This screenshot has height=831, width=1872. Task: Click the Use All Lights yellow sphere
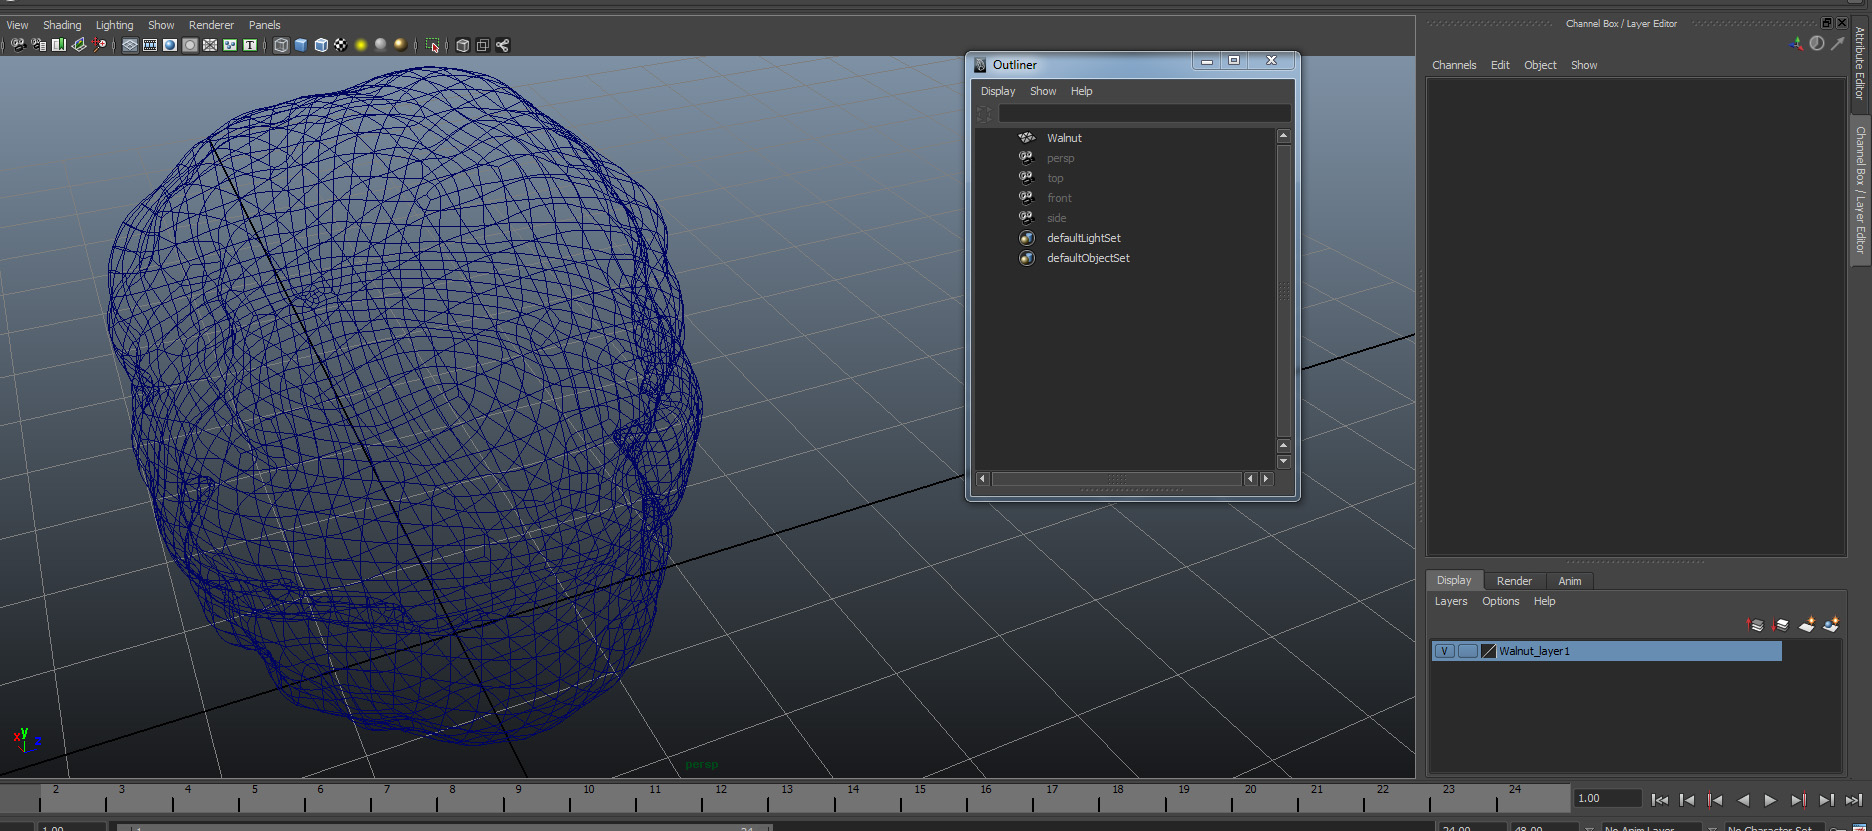(361, 45)
